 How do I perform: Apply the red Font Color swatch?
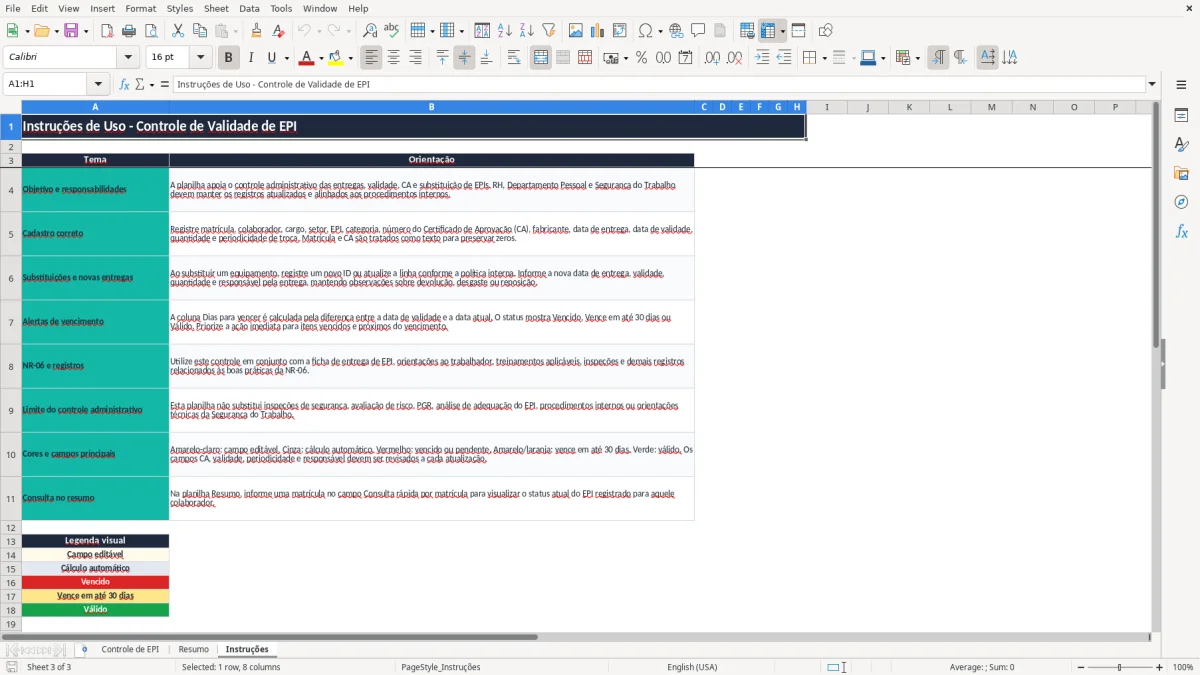tap(306, 58)
